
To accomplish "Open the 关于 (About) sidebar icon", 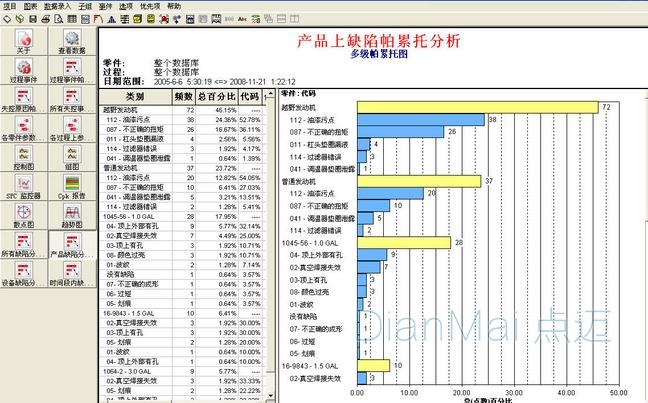I will point(24,41).
